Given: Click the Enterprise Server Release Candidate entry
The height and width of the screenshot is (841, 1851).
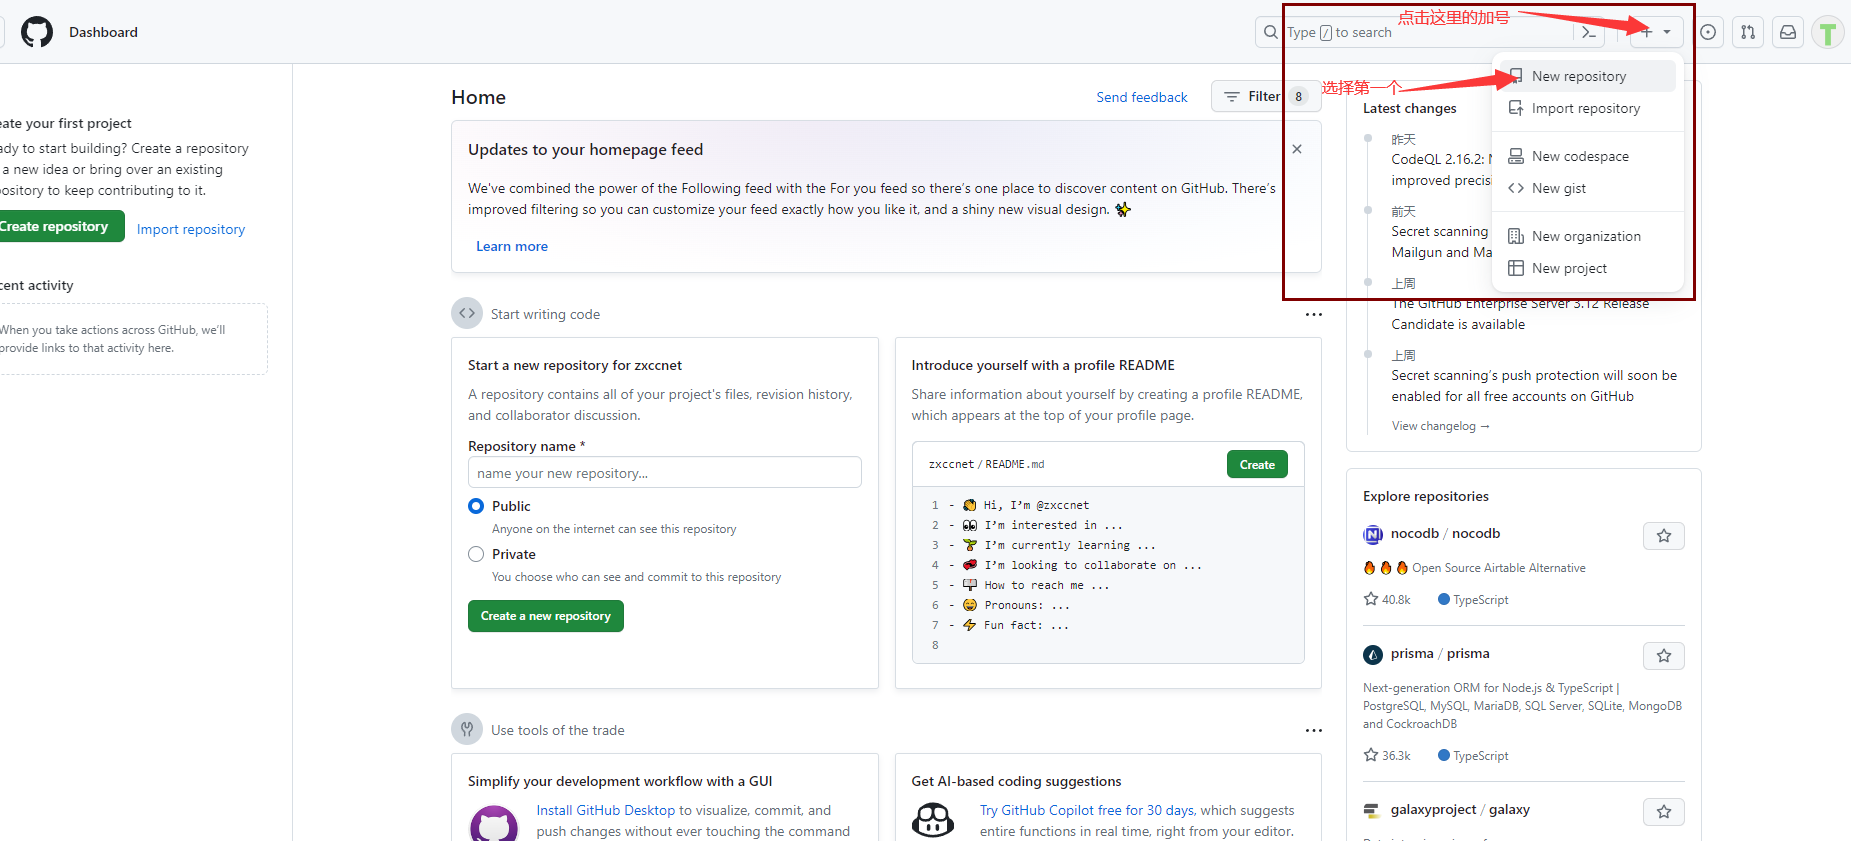Looking at the screenshot, I should pos(1520,314).
